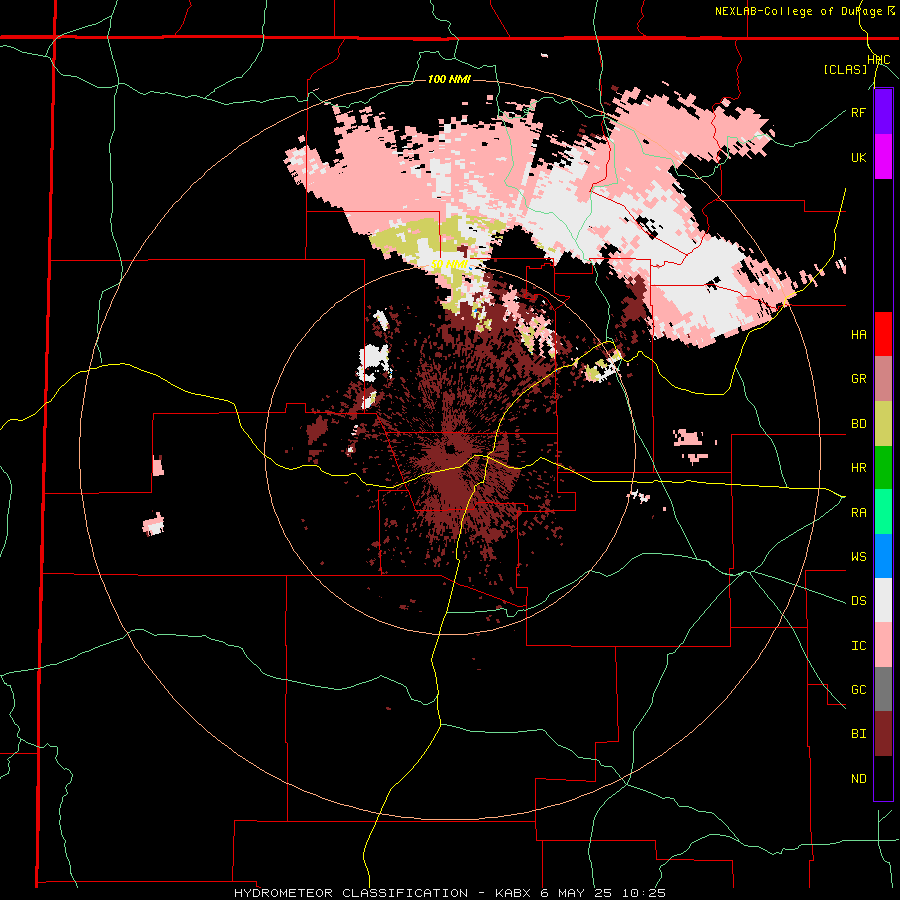The image size is (900, 900).
Task: Click the KABX station identifier
Action: tap(514, 893)
